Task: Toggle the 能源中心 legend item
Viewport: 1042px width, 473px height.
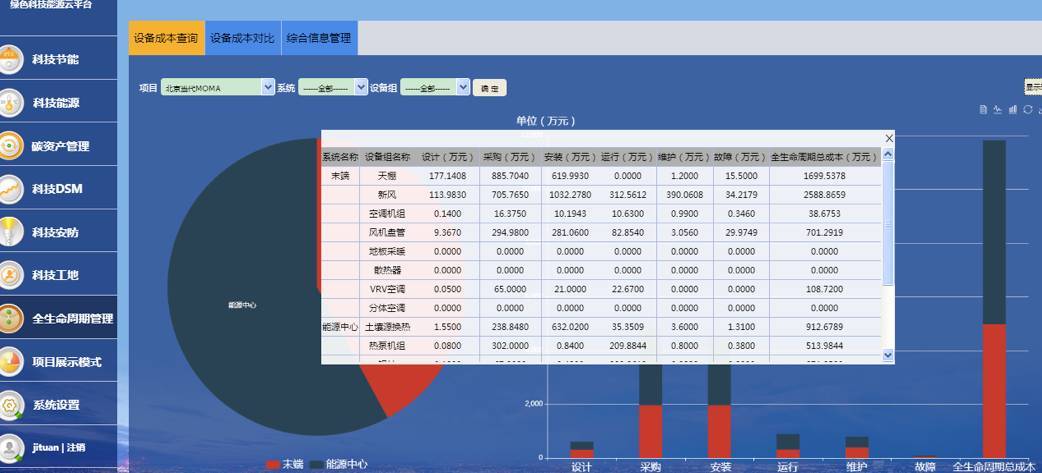Action: point(338,464)
